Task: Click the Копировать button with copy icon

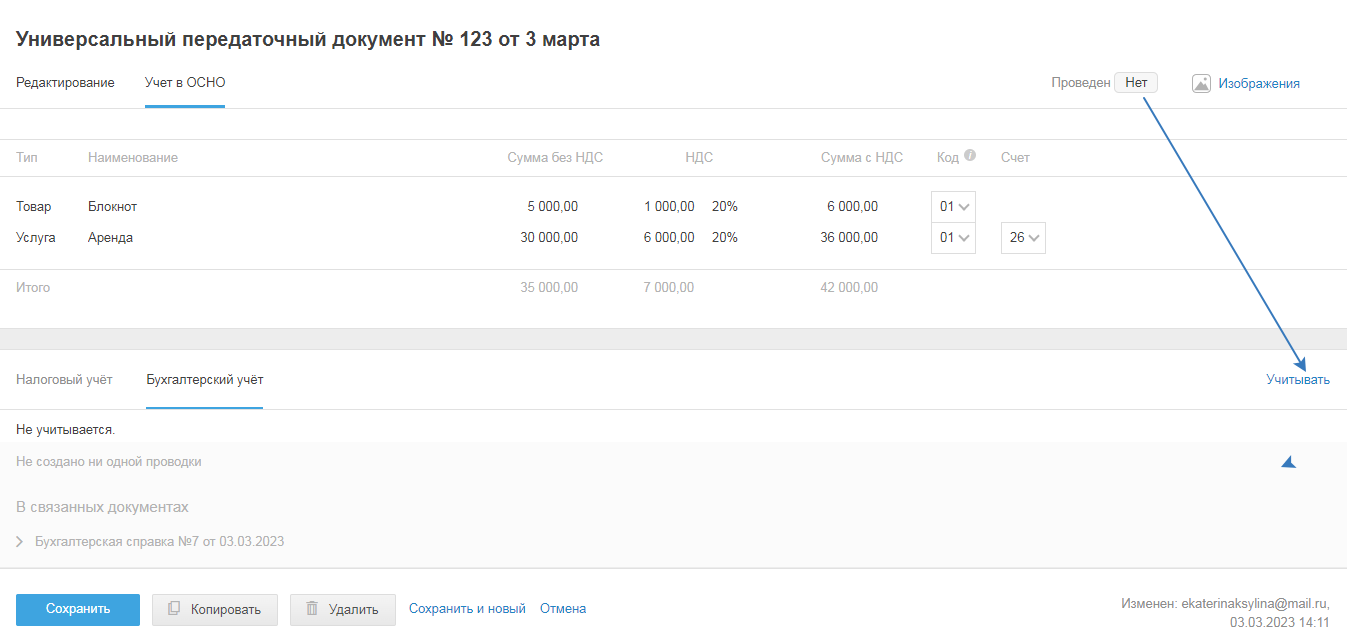Action: [214, 609]
